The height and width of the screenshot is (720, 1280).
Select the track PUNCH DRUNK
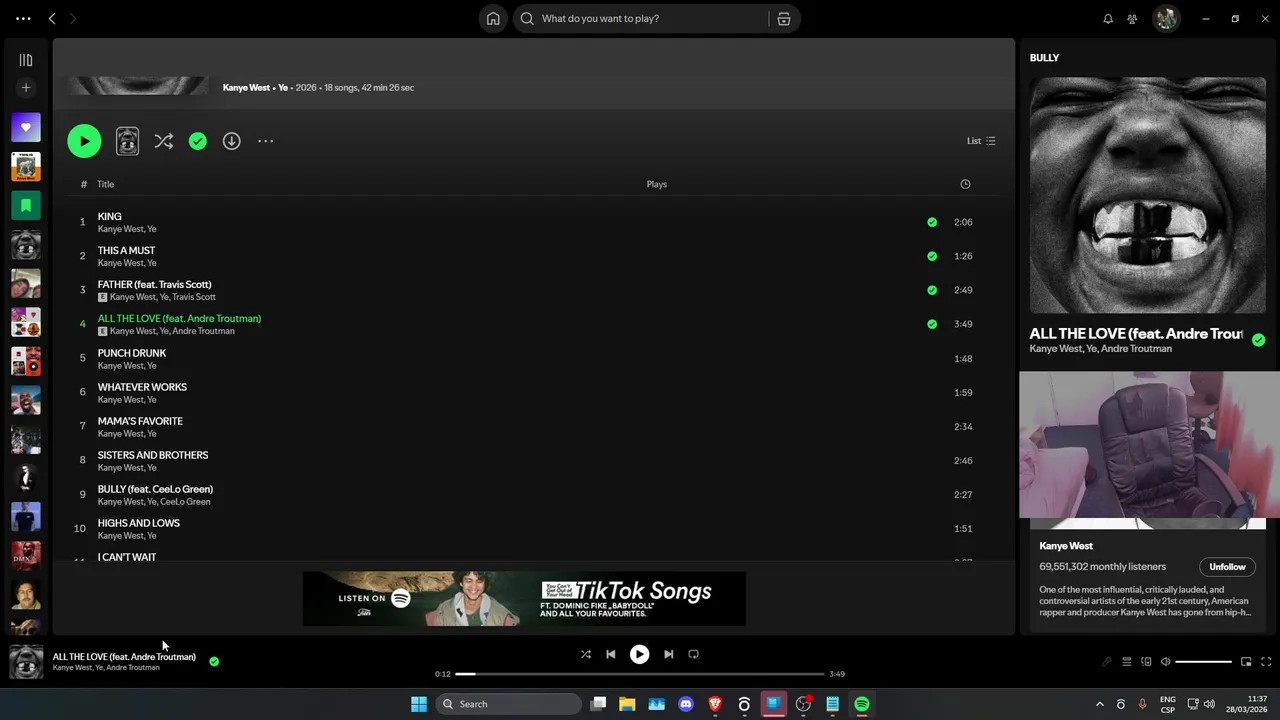pos(131,353)
